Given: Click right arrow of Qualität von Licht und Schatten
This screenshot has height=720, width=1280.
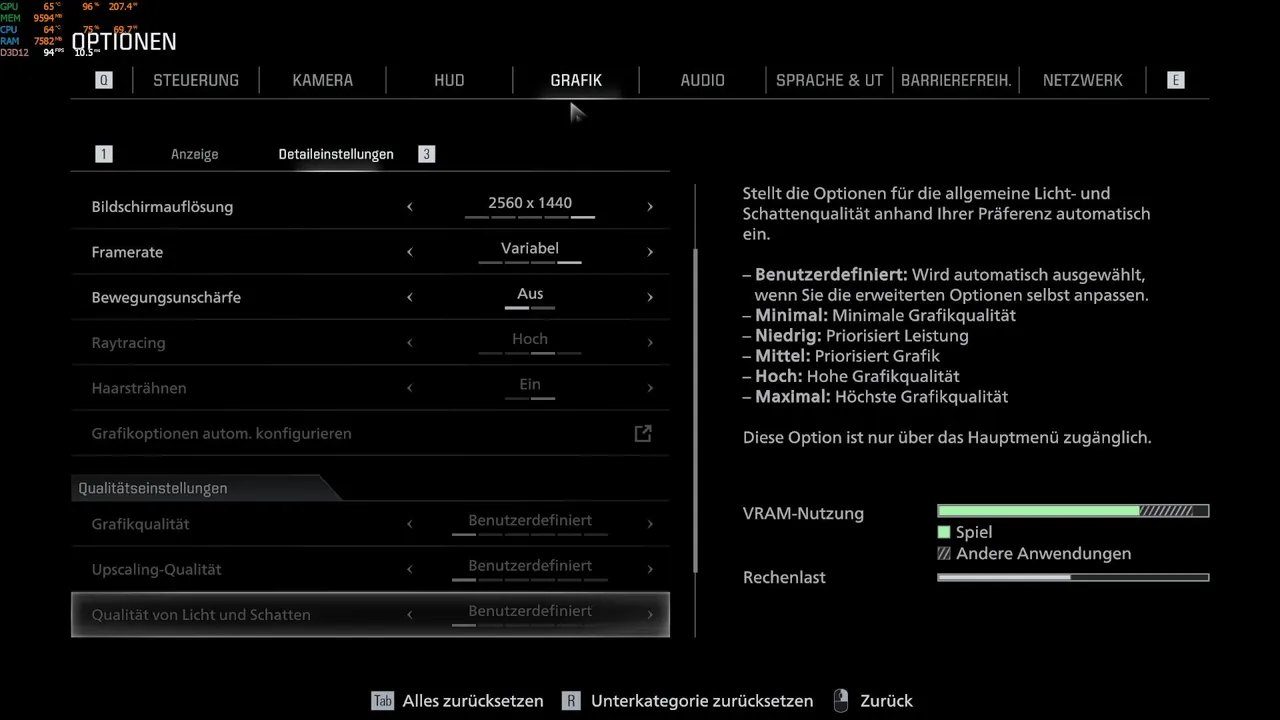Looking at the screenshot, I should 650,615.
